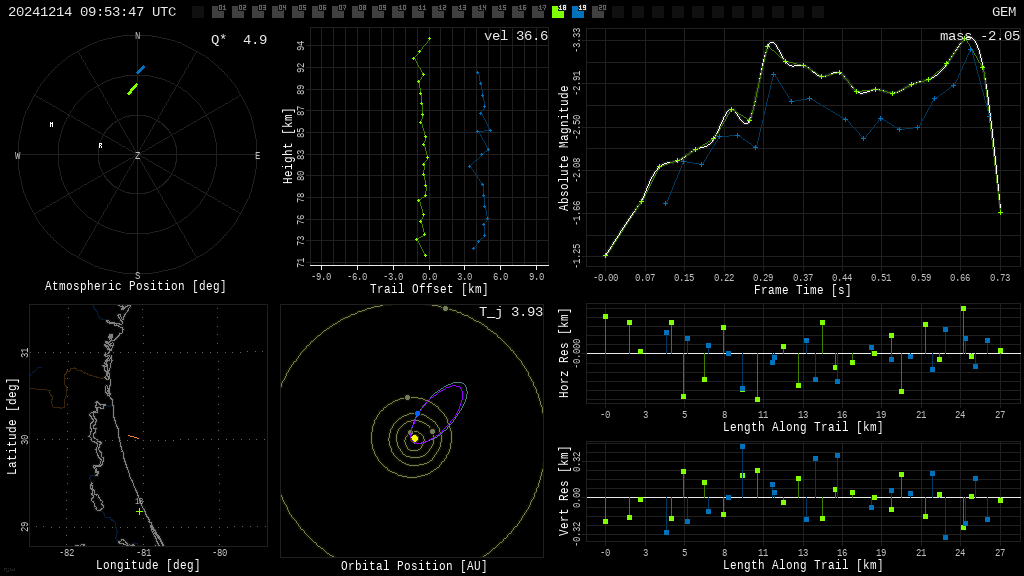Screen dimensions: 1024x576
Task: Select the green station 18 indicator box
Action: [x=558, y=12]
